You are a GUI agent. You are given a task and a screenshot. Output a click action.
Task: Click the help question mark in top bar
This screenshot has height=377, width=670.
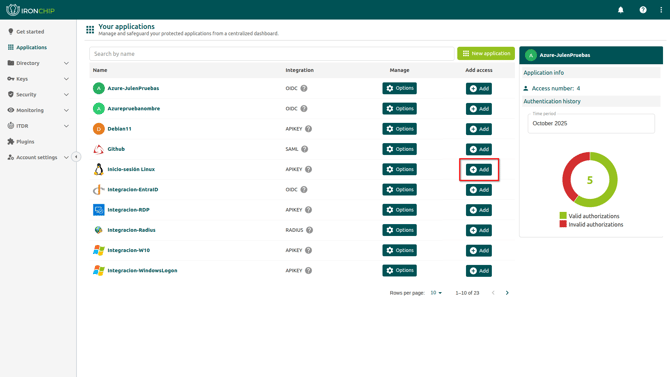(643, 10)
